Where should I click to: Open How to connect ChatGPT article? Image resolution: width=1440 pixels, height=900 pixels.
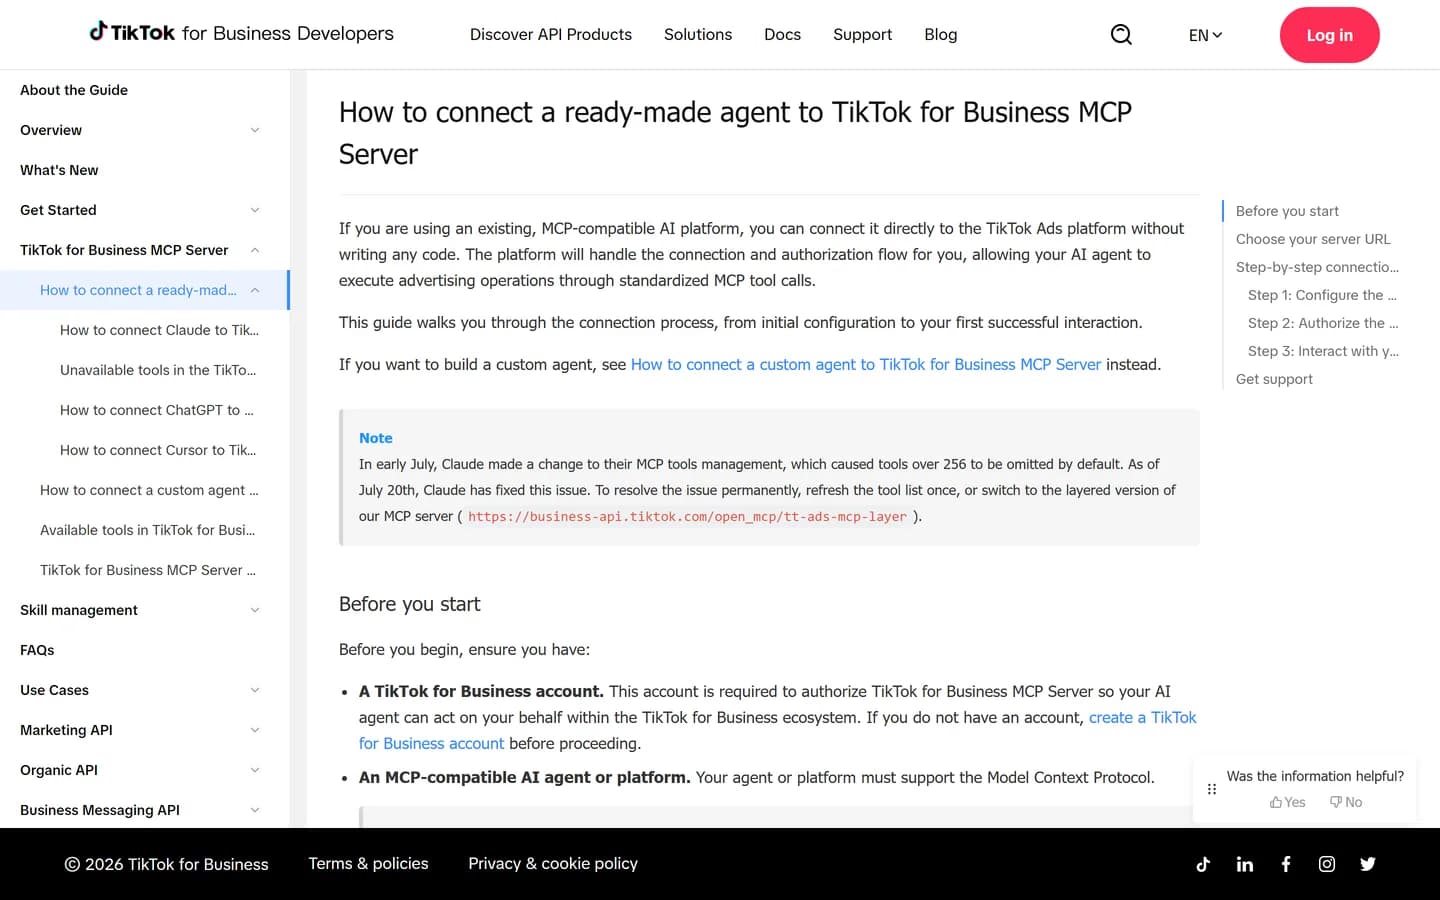pyautogui.click(x=157, y=410)
